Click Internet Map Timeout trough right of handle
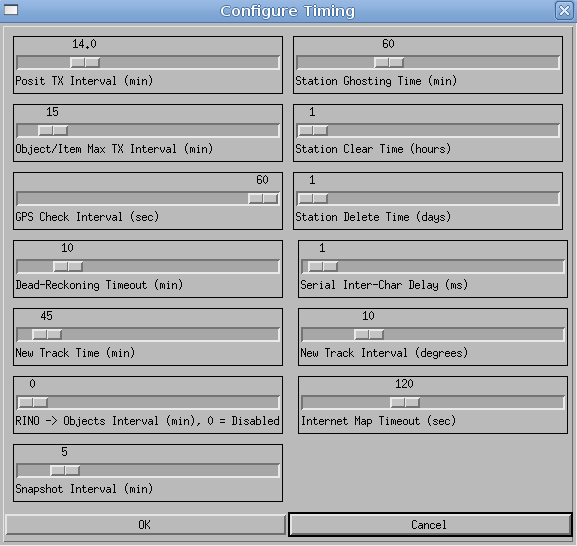 (x=492, y=403)
